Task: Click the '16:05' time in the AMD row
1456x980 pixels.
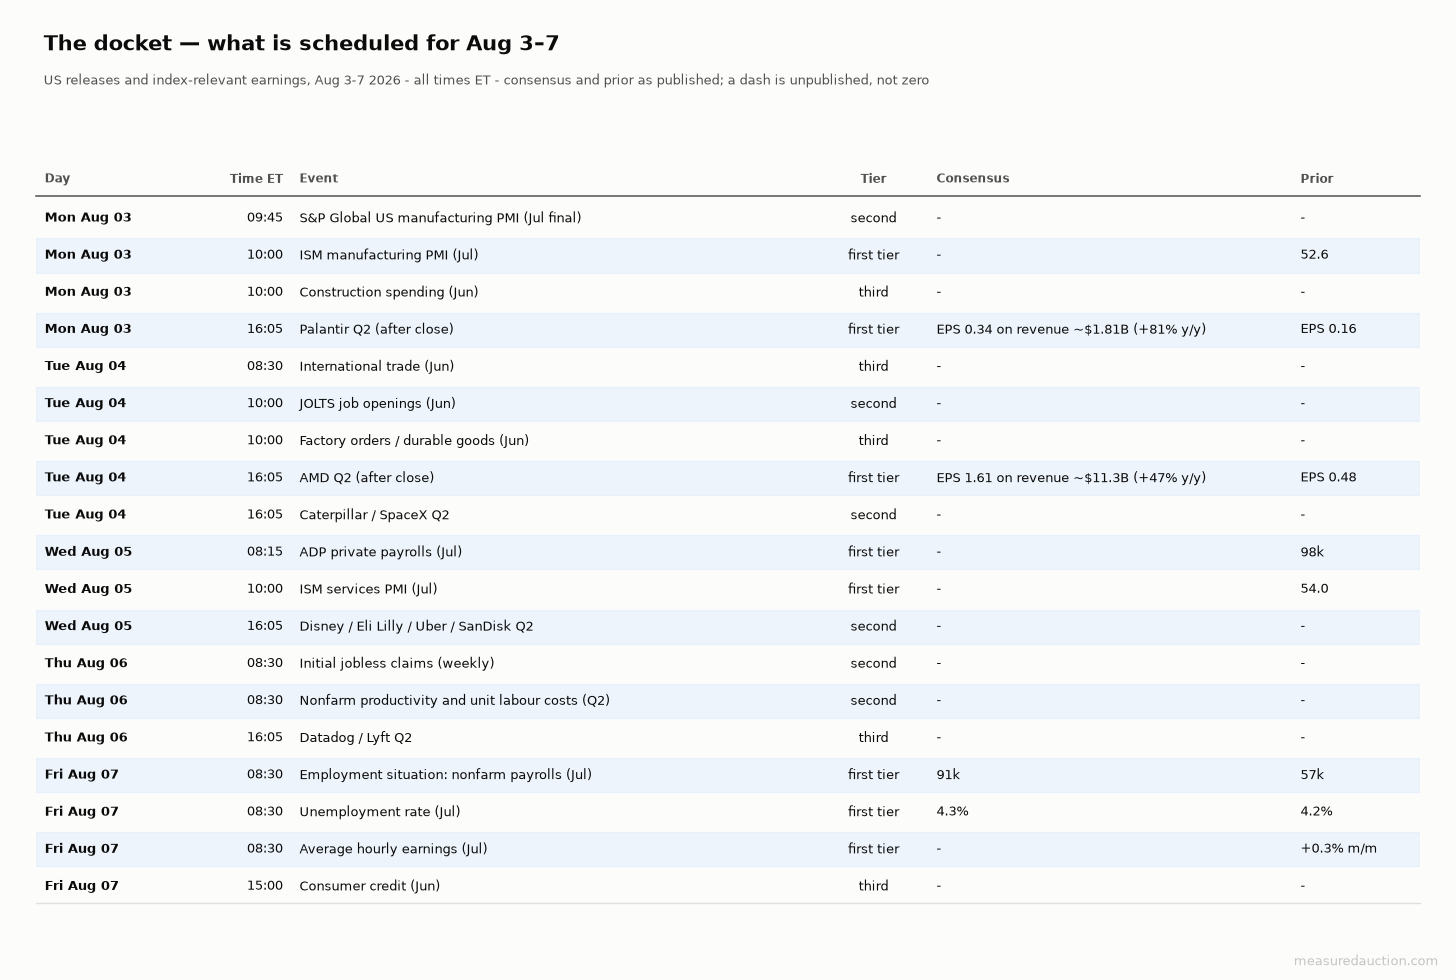Action: (x=265, y=477)
